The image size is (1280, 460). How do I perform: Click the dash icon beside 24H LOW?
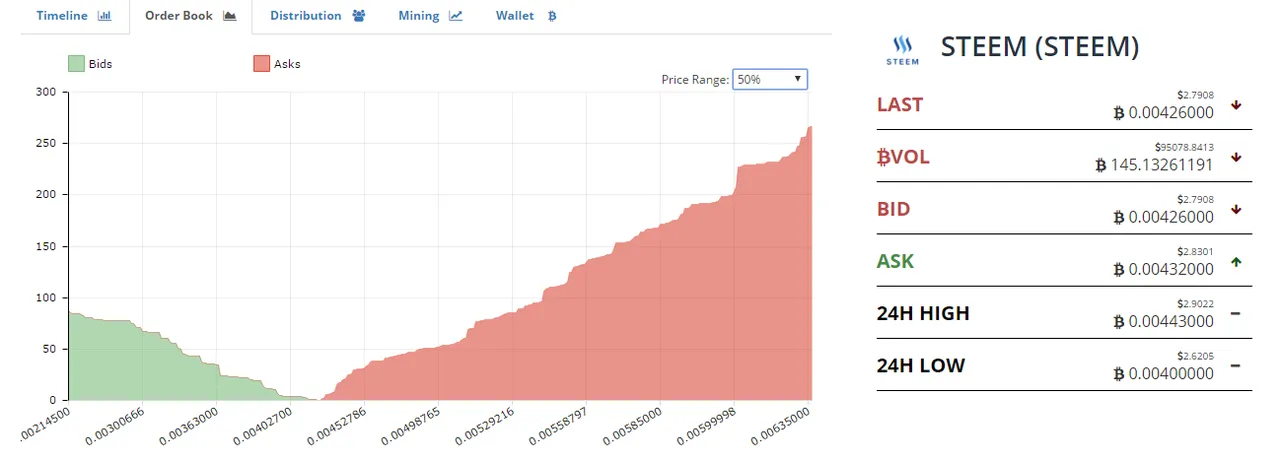[x=1236, y=366]
